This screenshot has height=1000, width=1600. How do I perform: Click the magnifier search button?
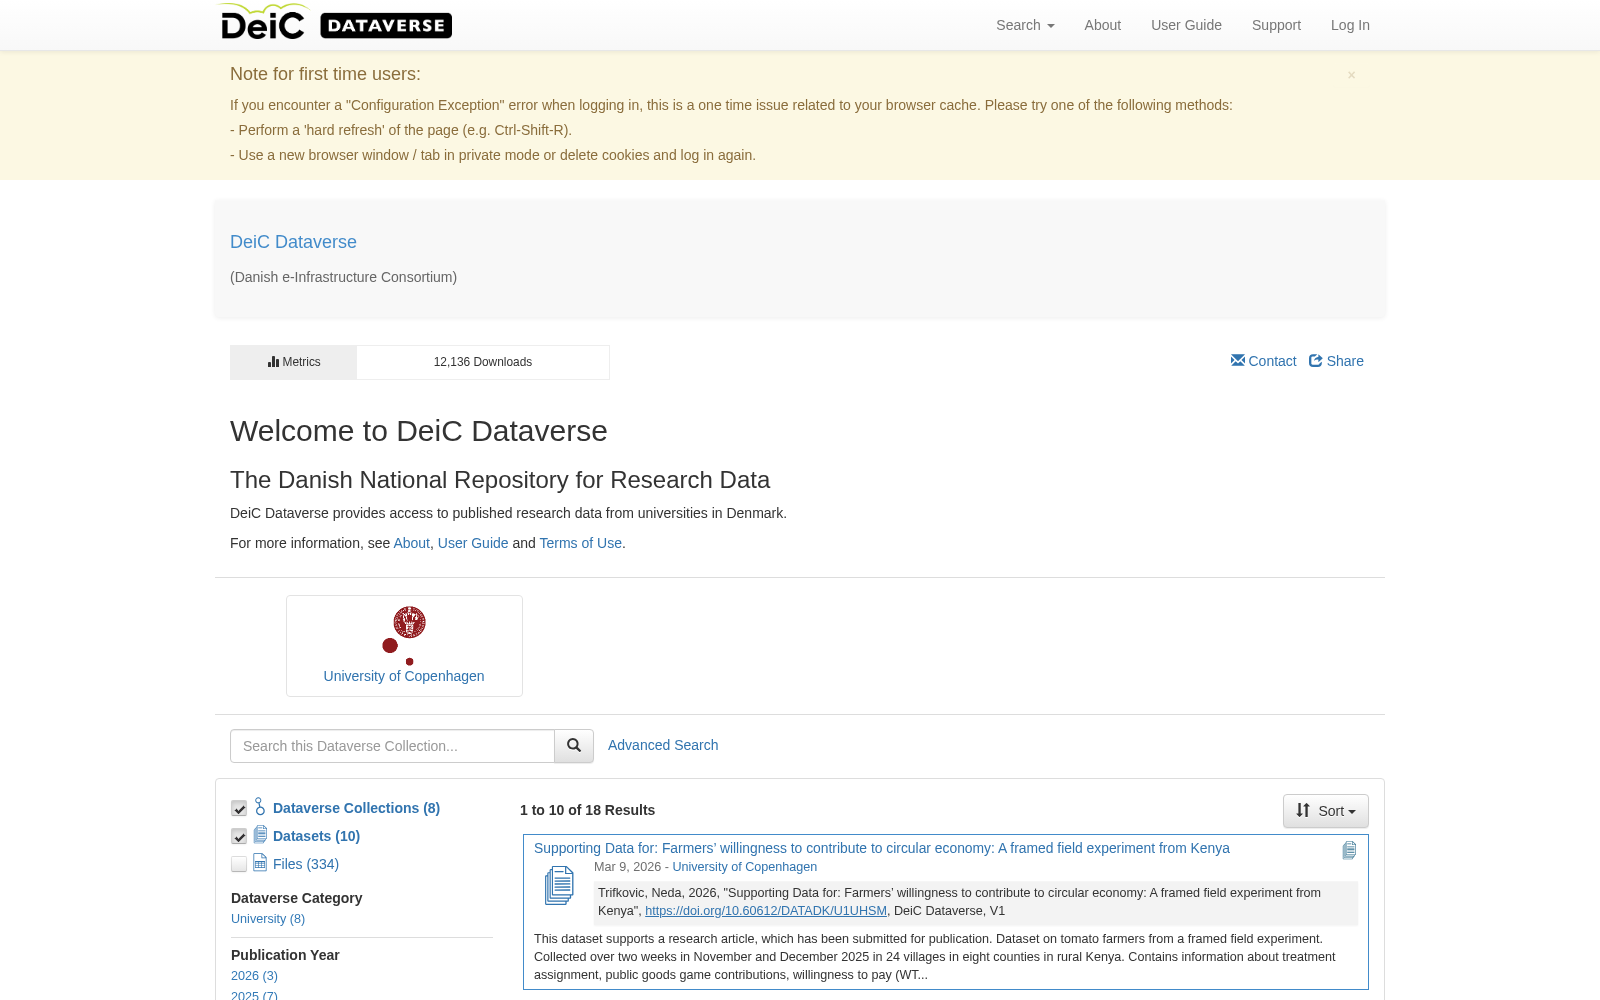point(574,746)
